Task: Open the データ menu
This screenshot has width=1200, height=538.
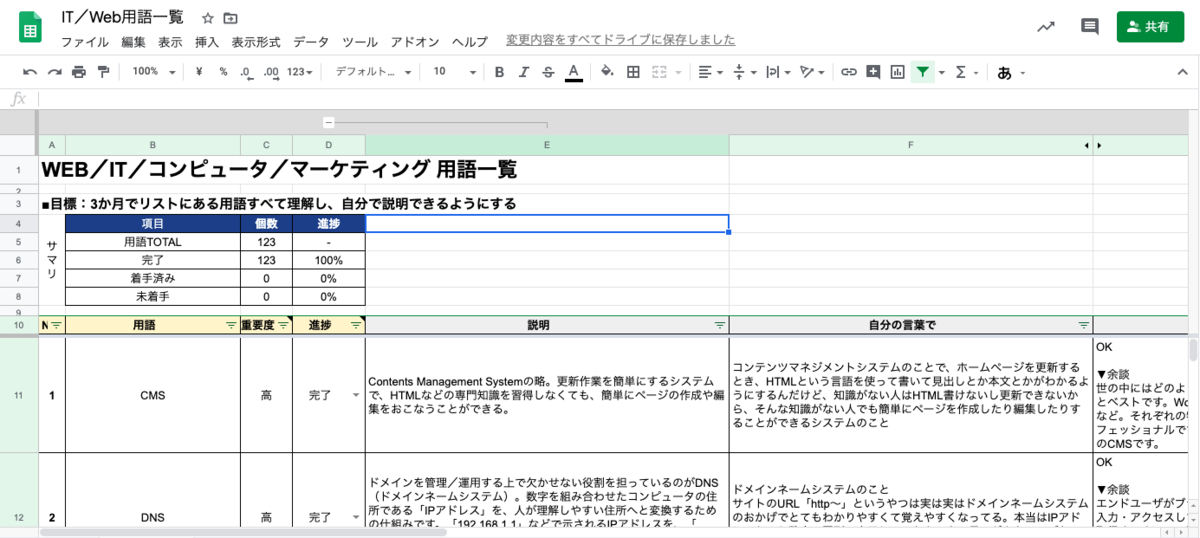Action: 311,42
